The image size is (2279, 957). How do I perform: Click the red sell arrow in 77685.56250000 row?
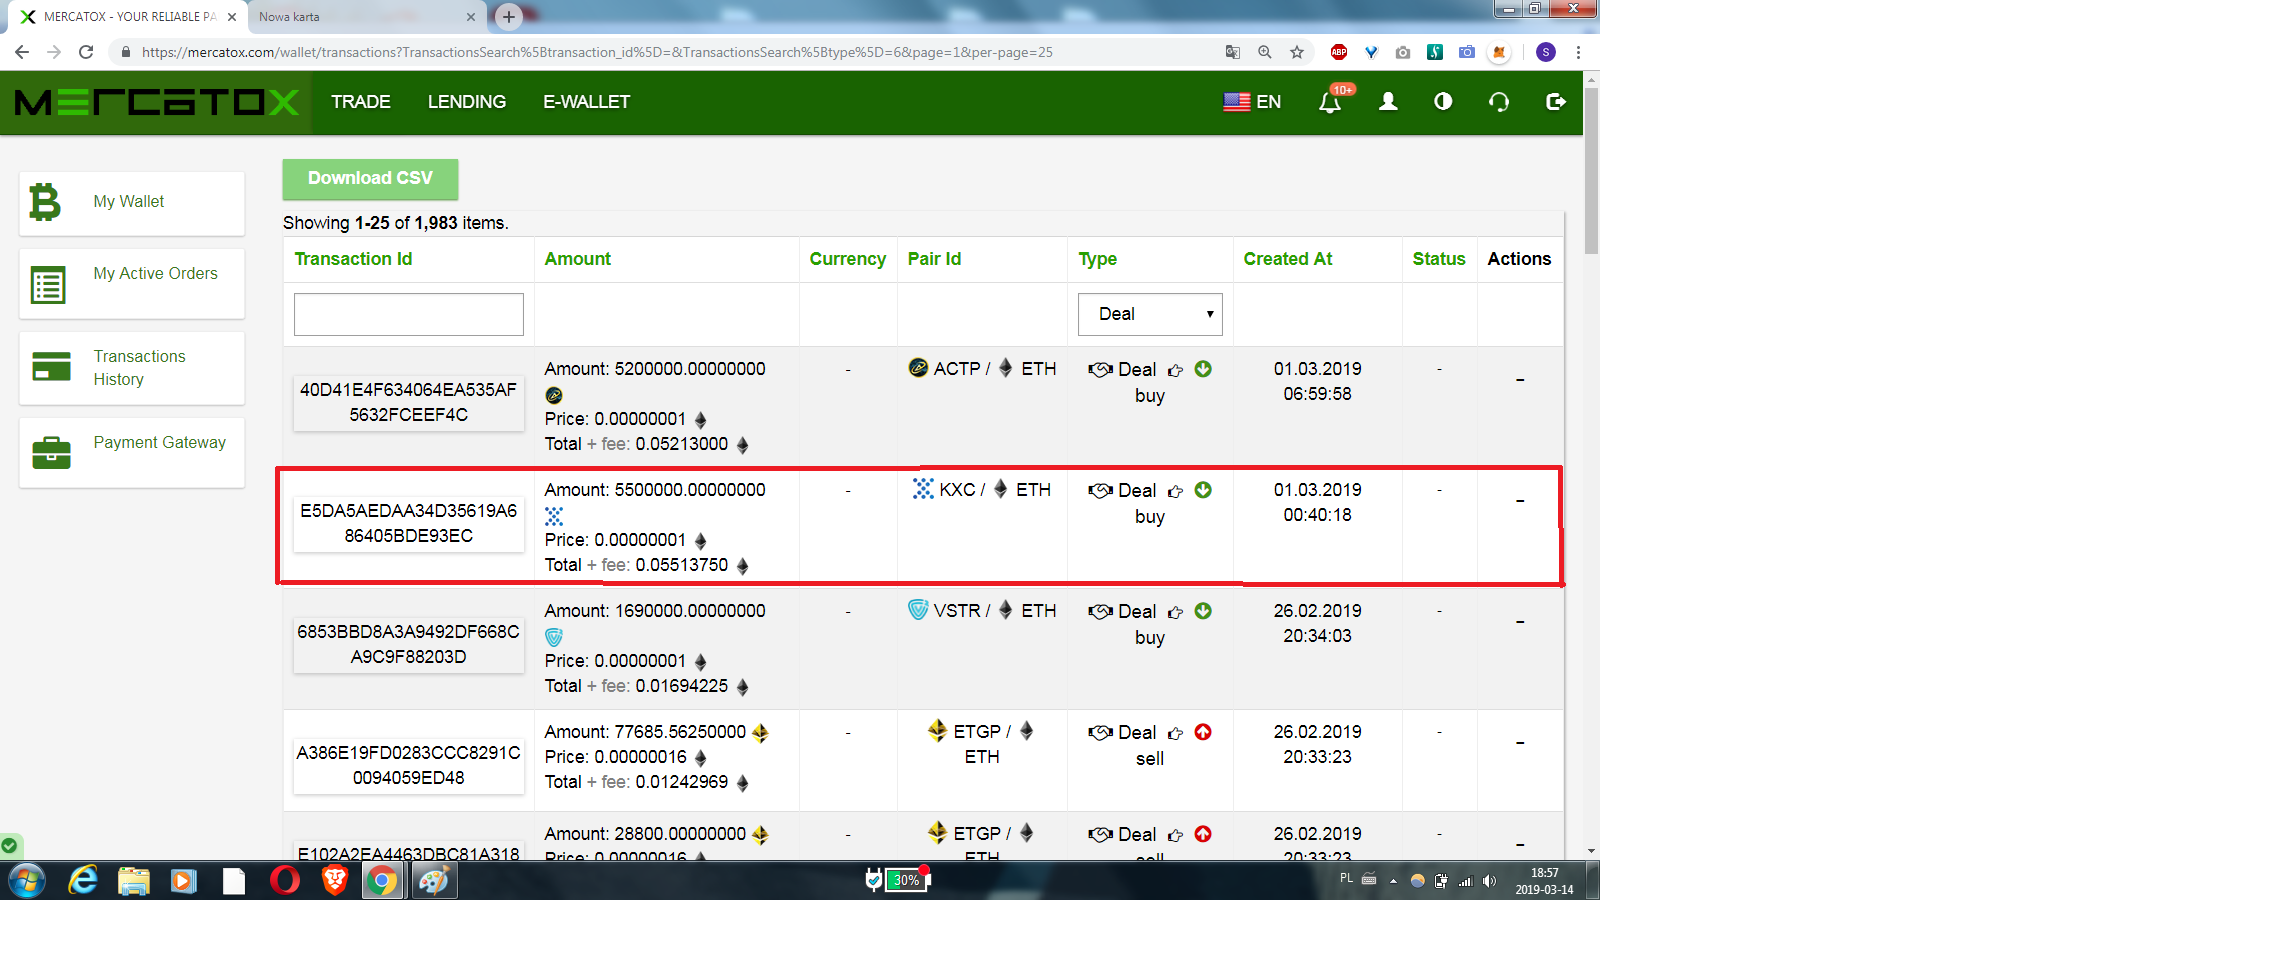[1203, 732]
